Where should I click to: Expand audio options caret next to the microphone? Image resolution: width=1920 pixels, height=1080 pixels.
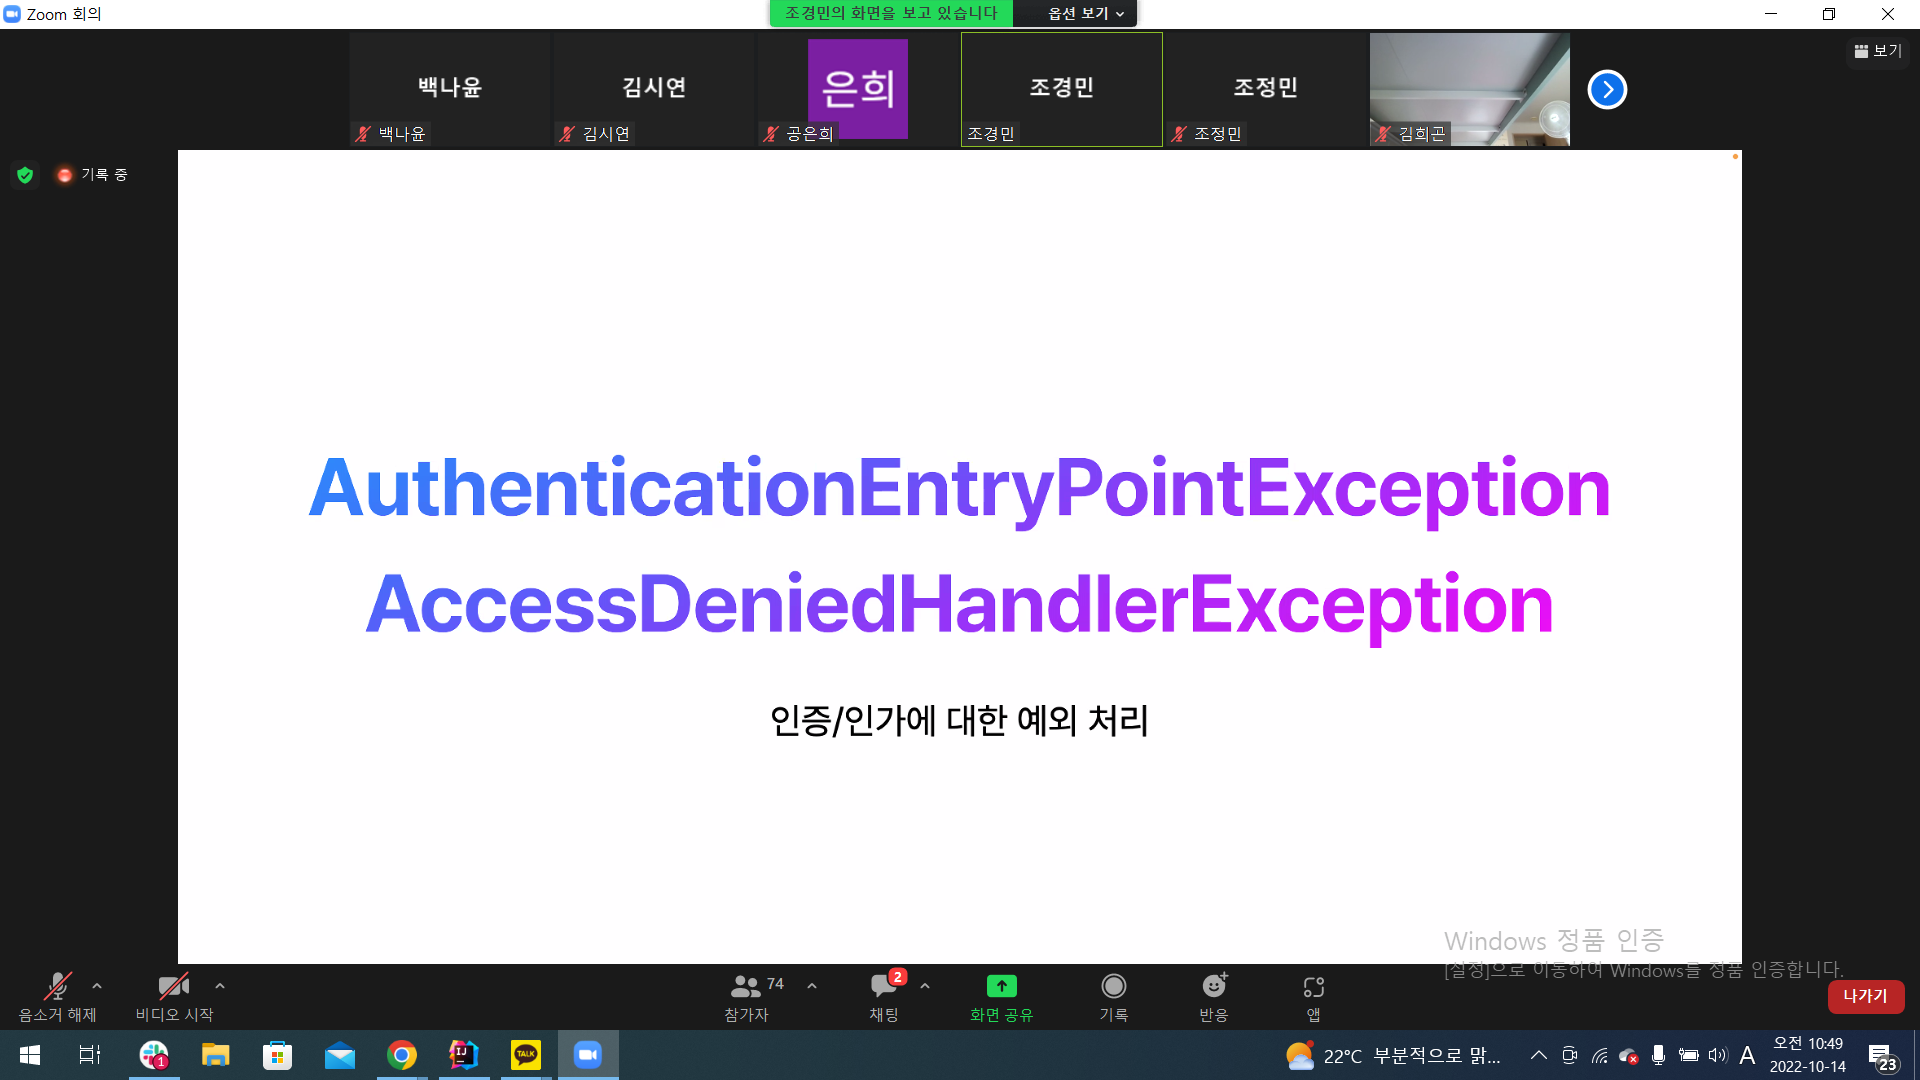pos(97,986)
